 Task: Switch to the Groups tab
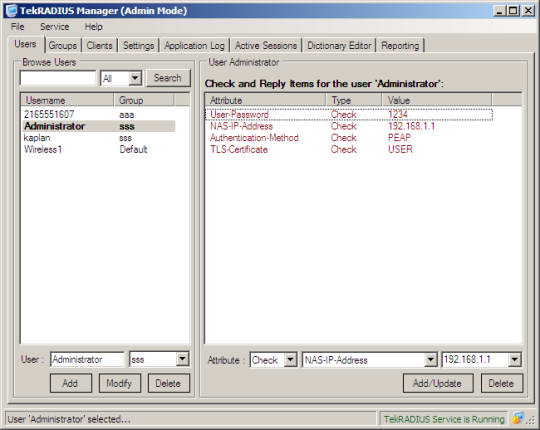click(x=63, y=46)
